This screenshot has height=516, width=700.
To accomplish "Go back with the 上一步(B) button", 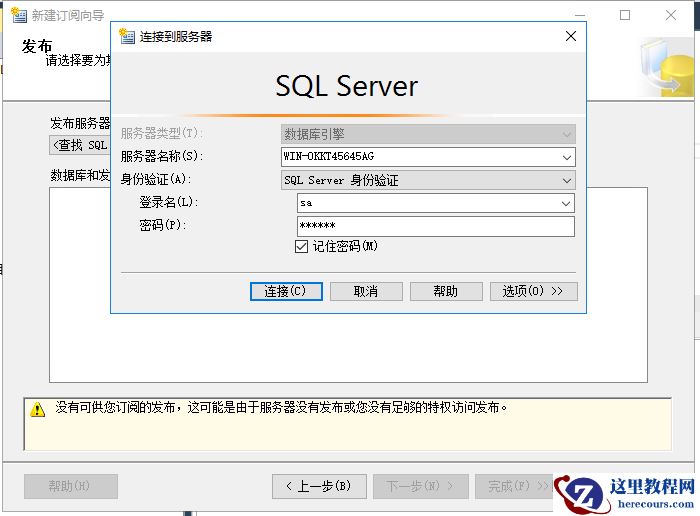I will pos(319,486).
